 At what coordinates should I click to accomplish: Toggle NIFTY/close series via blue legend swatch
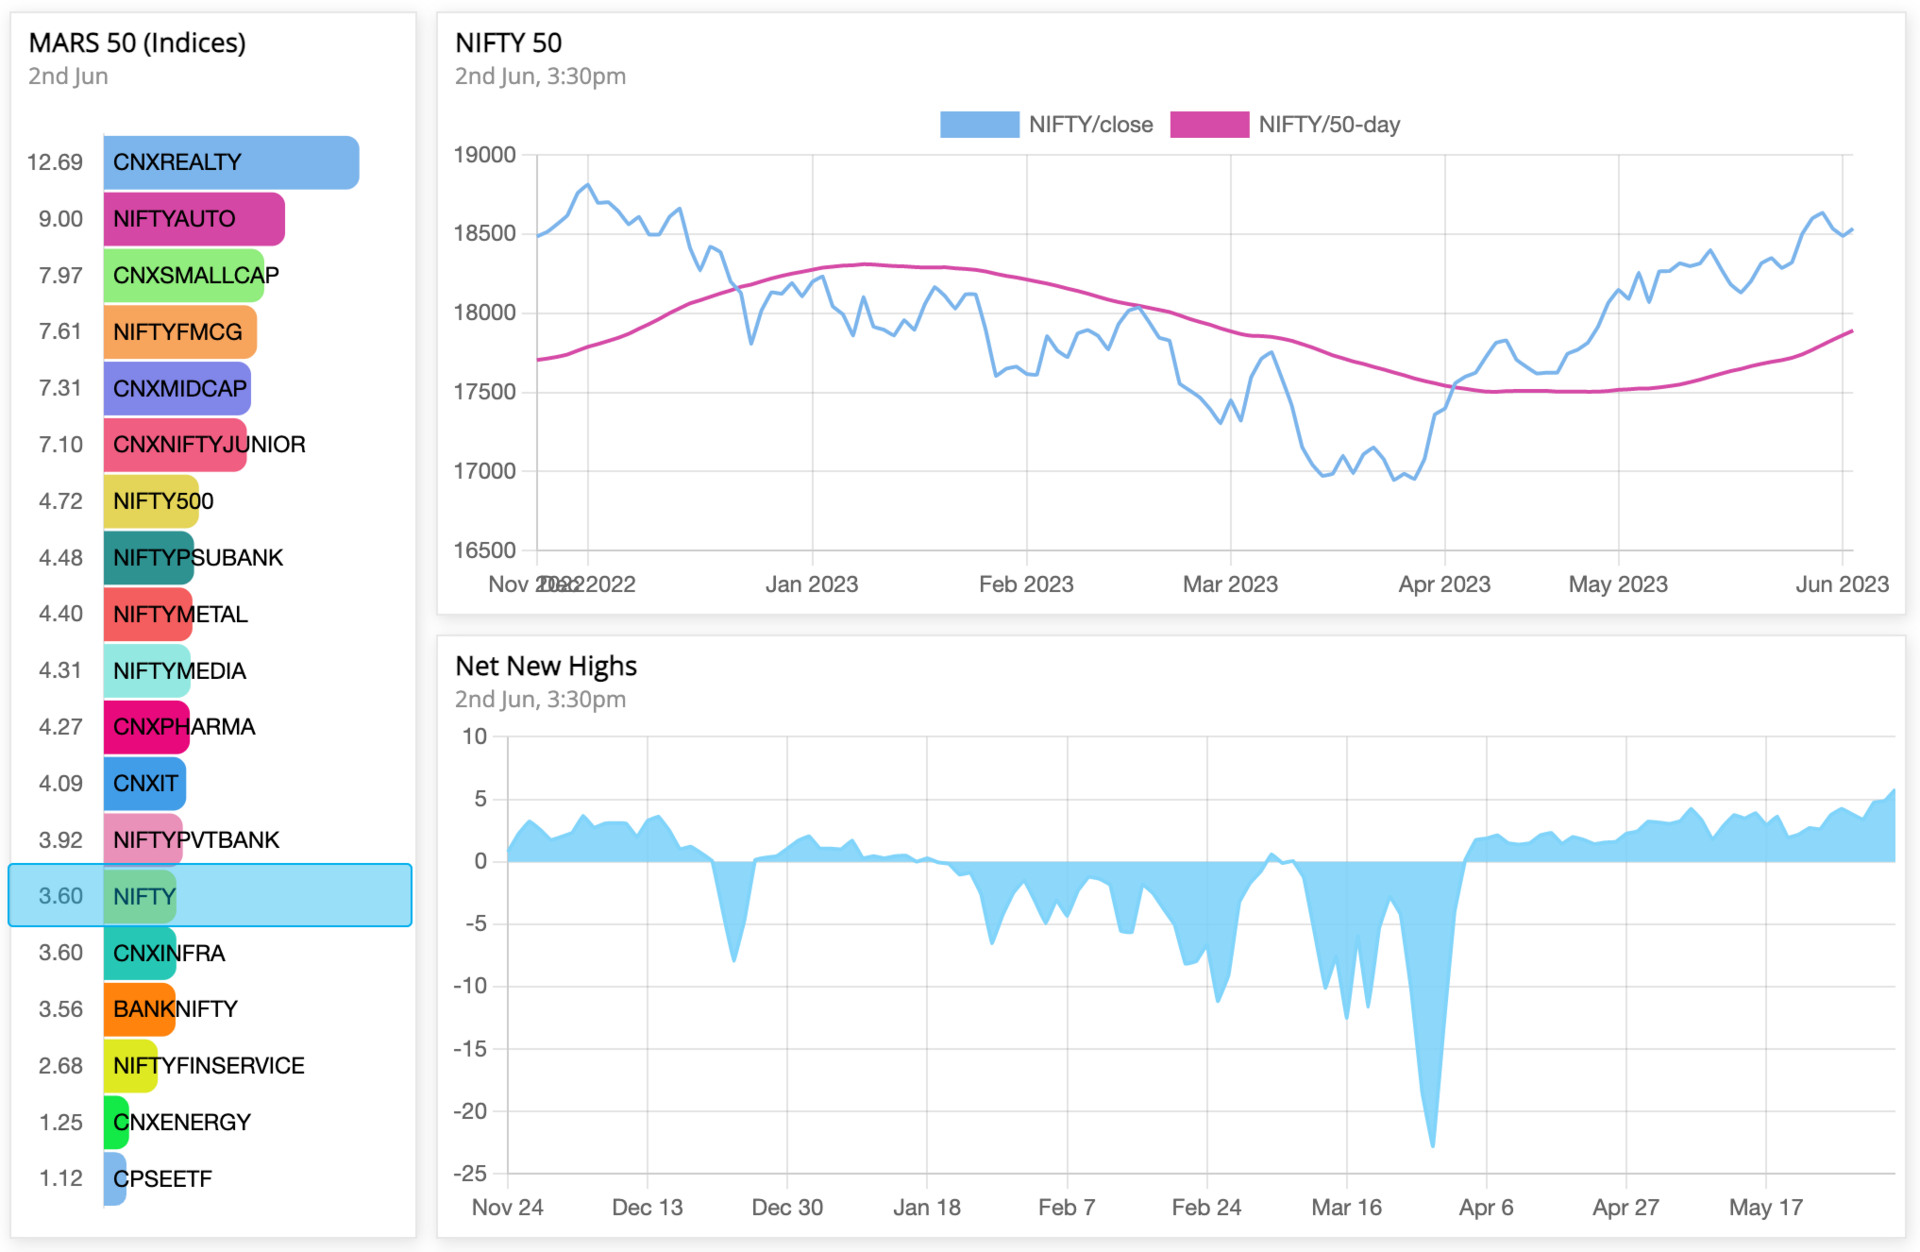click(980, 125)
